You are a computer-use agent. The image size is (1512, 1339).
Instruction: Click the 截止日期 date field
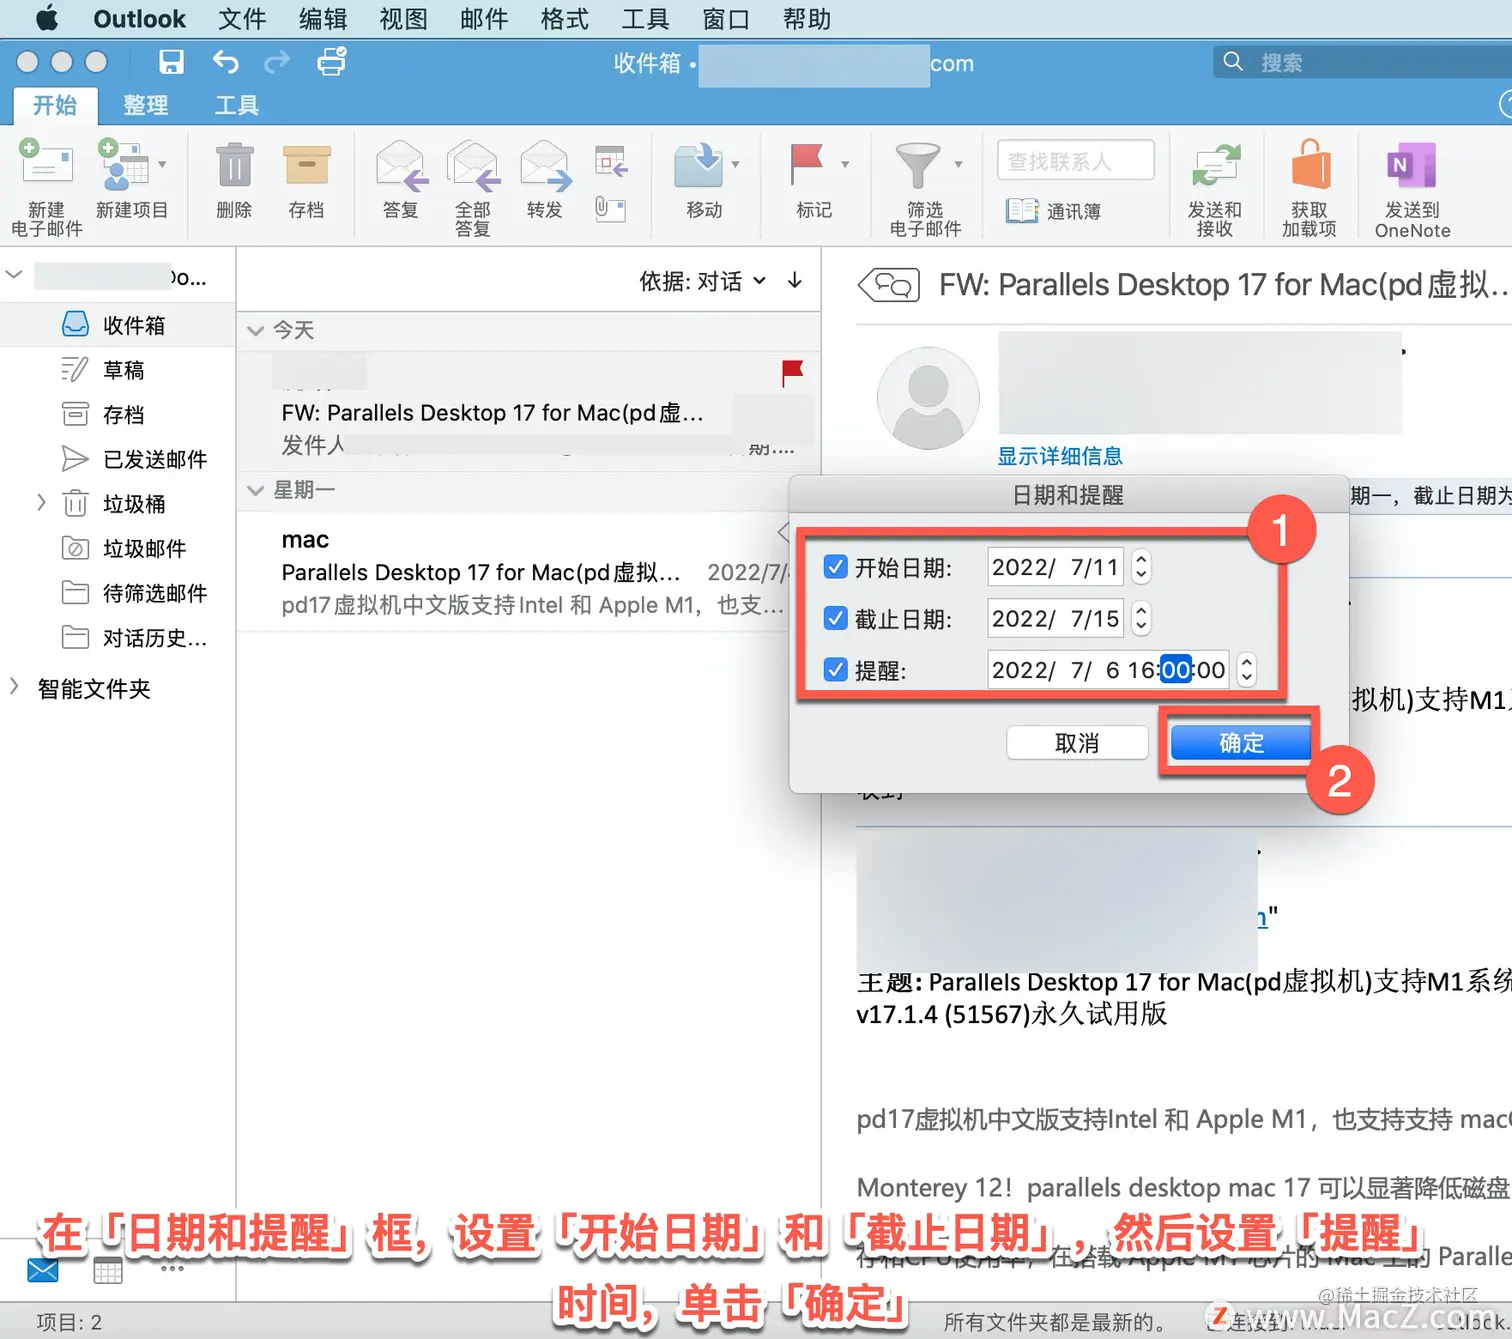1056,618
